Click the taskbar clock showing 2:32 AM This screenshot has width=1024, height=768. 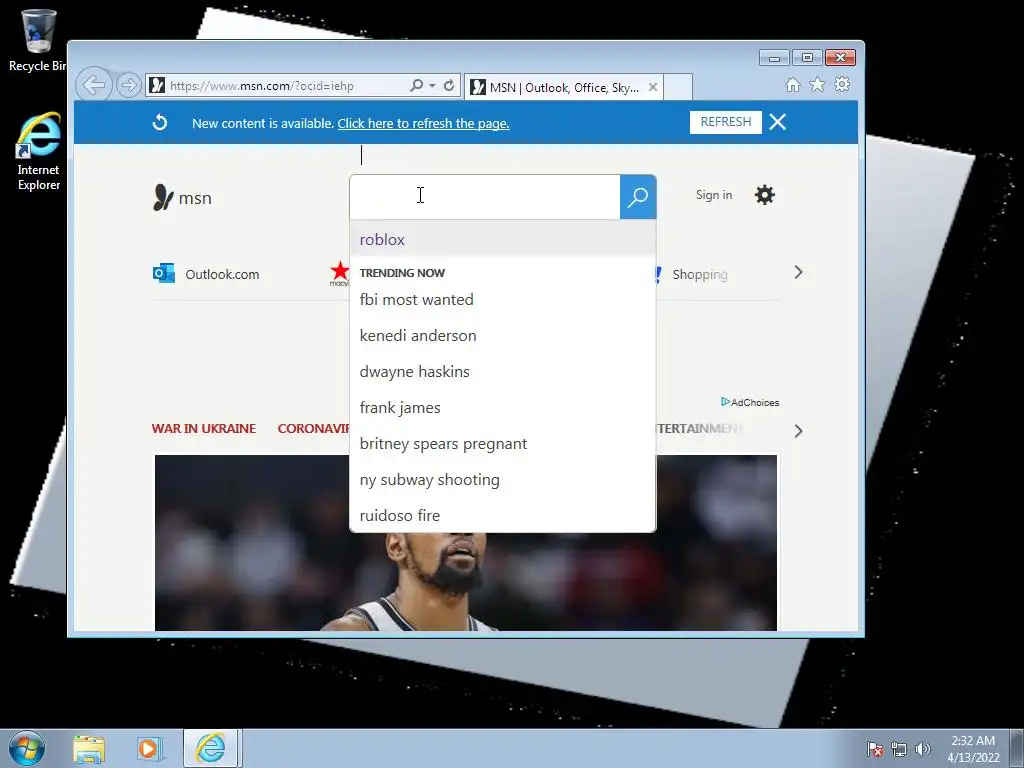[x=973, y=749]
